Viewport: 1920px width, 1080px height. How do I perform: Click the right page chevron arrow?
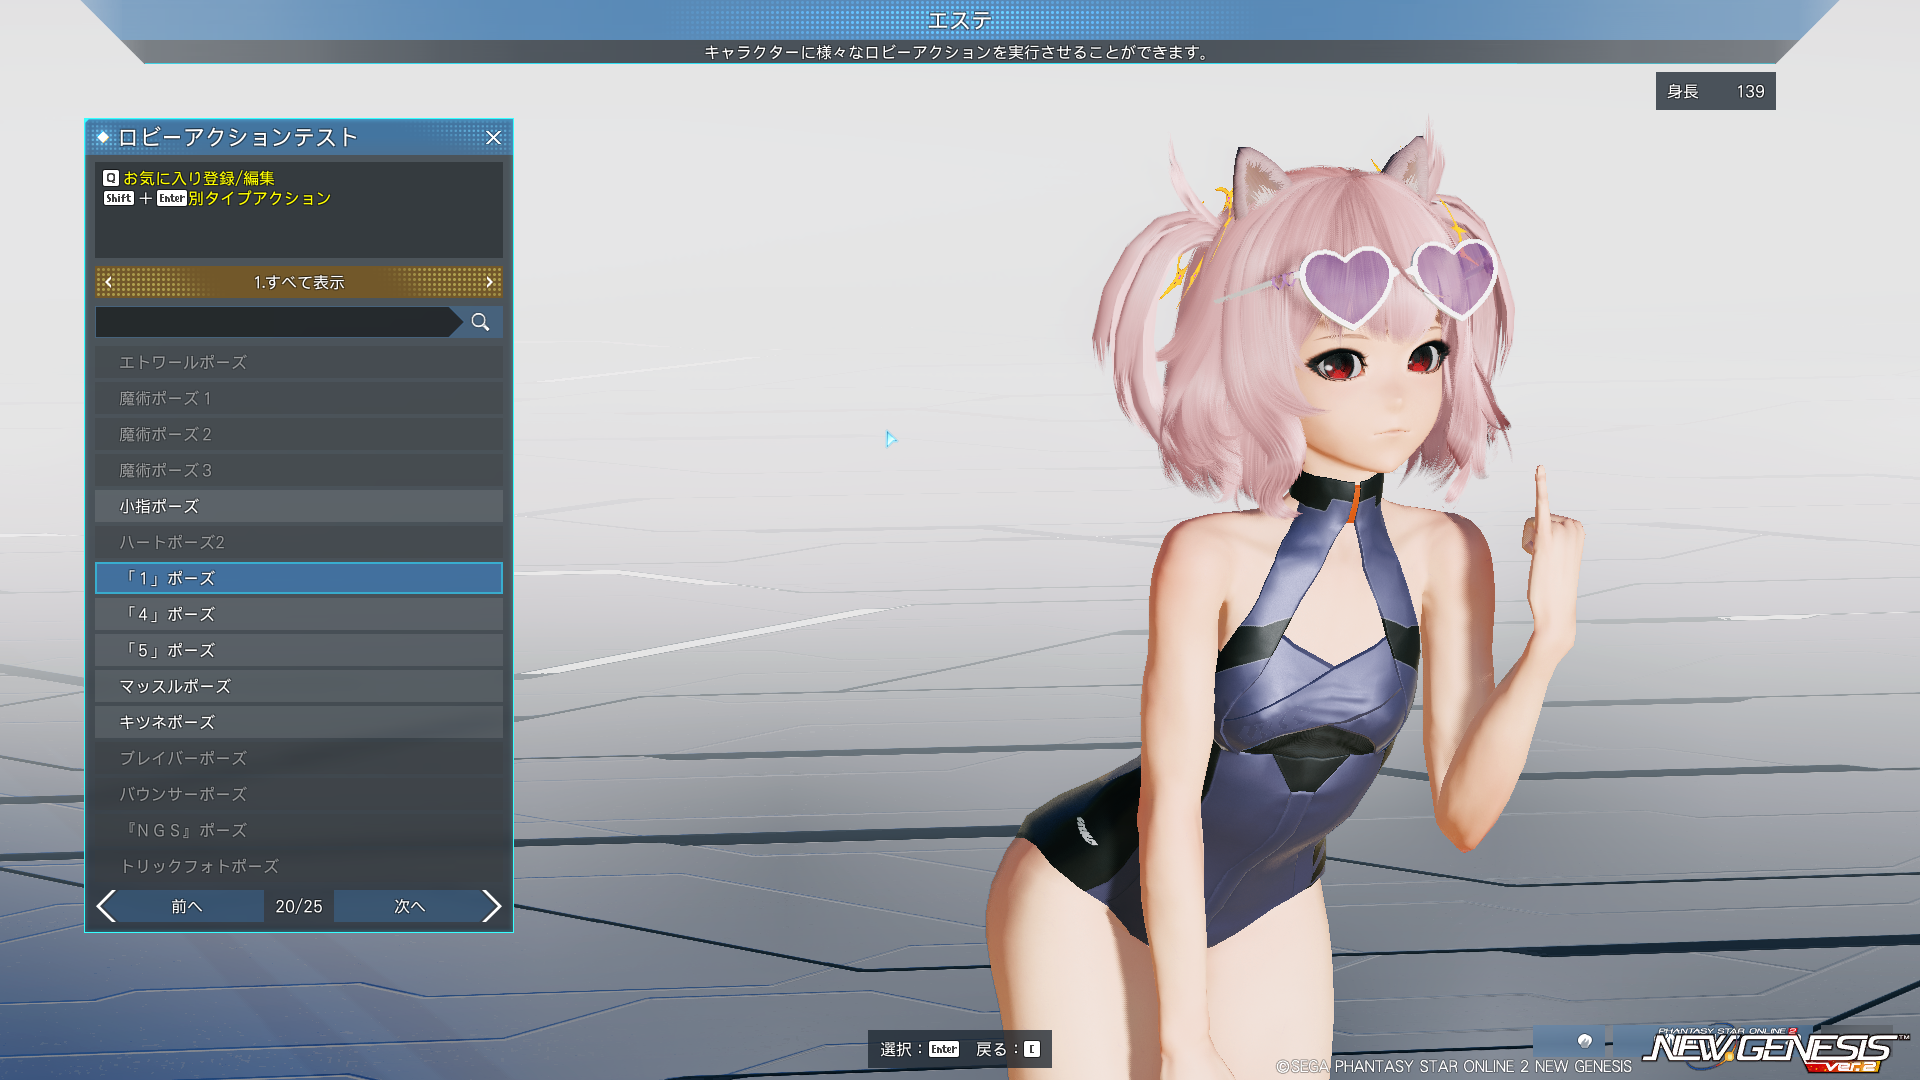[x=491, y=906]
